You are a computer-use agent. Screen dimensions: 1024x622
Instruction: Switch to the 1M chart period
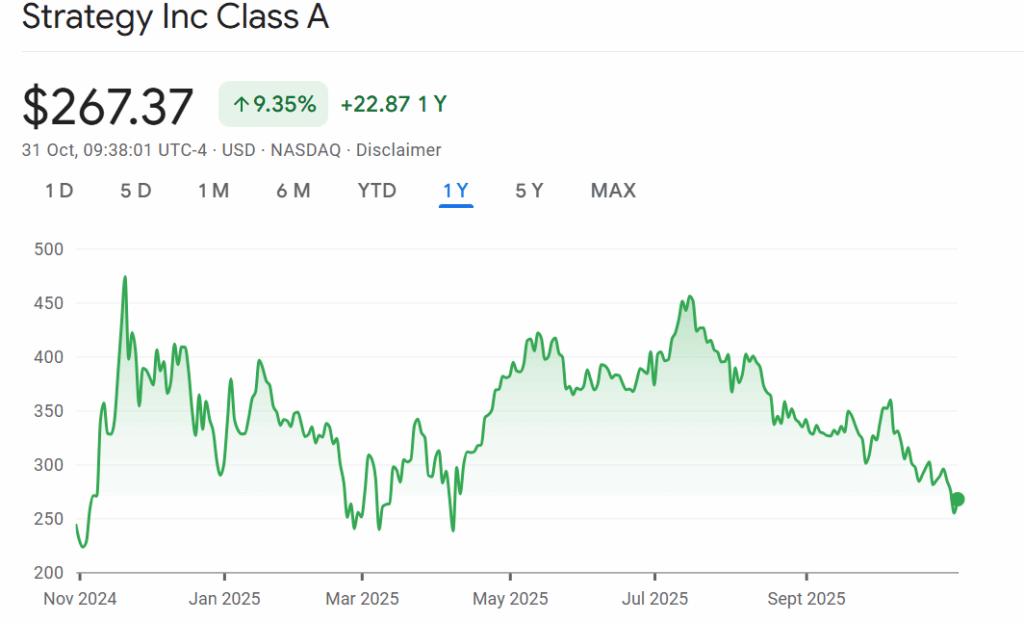tap(213, 190)
